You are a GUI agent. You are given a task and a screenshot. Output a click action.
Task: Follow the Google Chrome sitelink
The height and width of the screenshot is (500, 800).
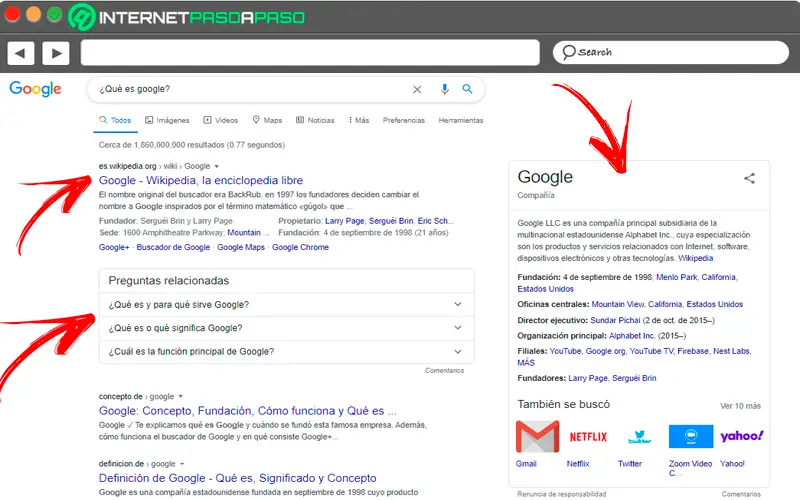point(300,247)
